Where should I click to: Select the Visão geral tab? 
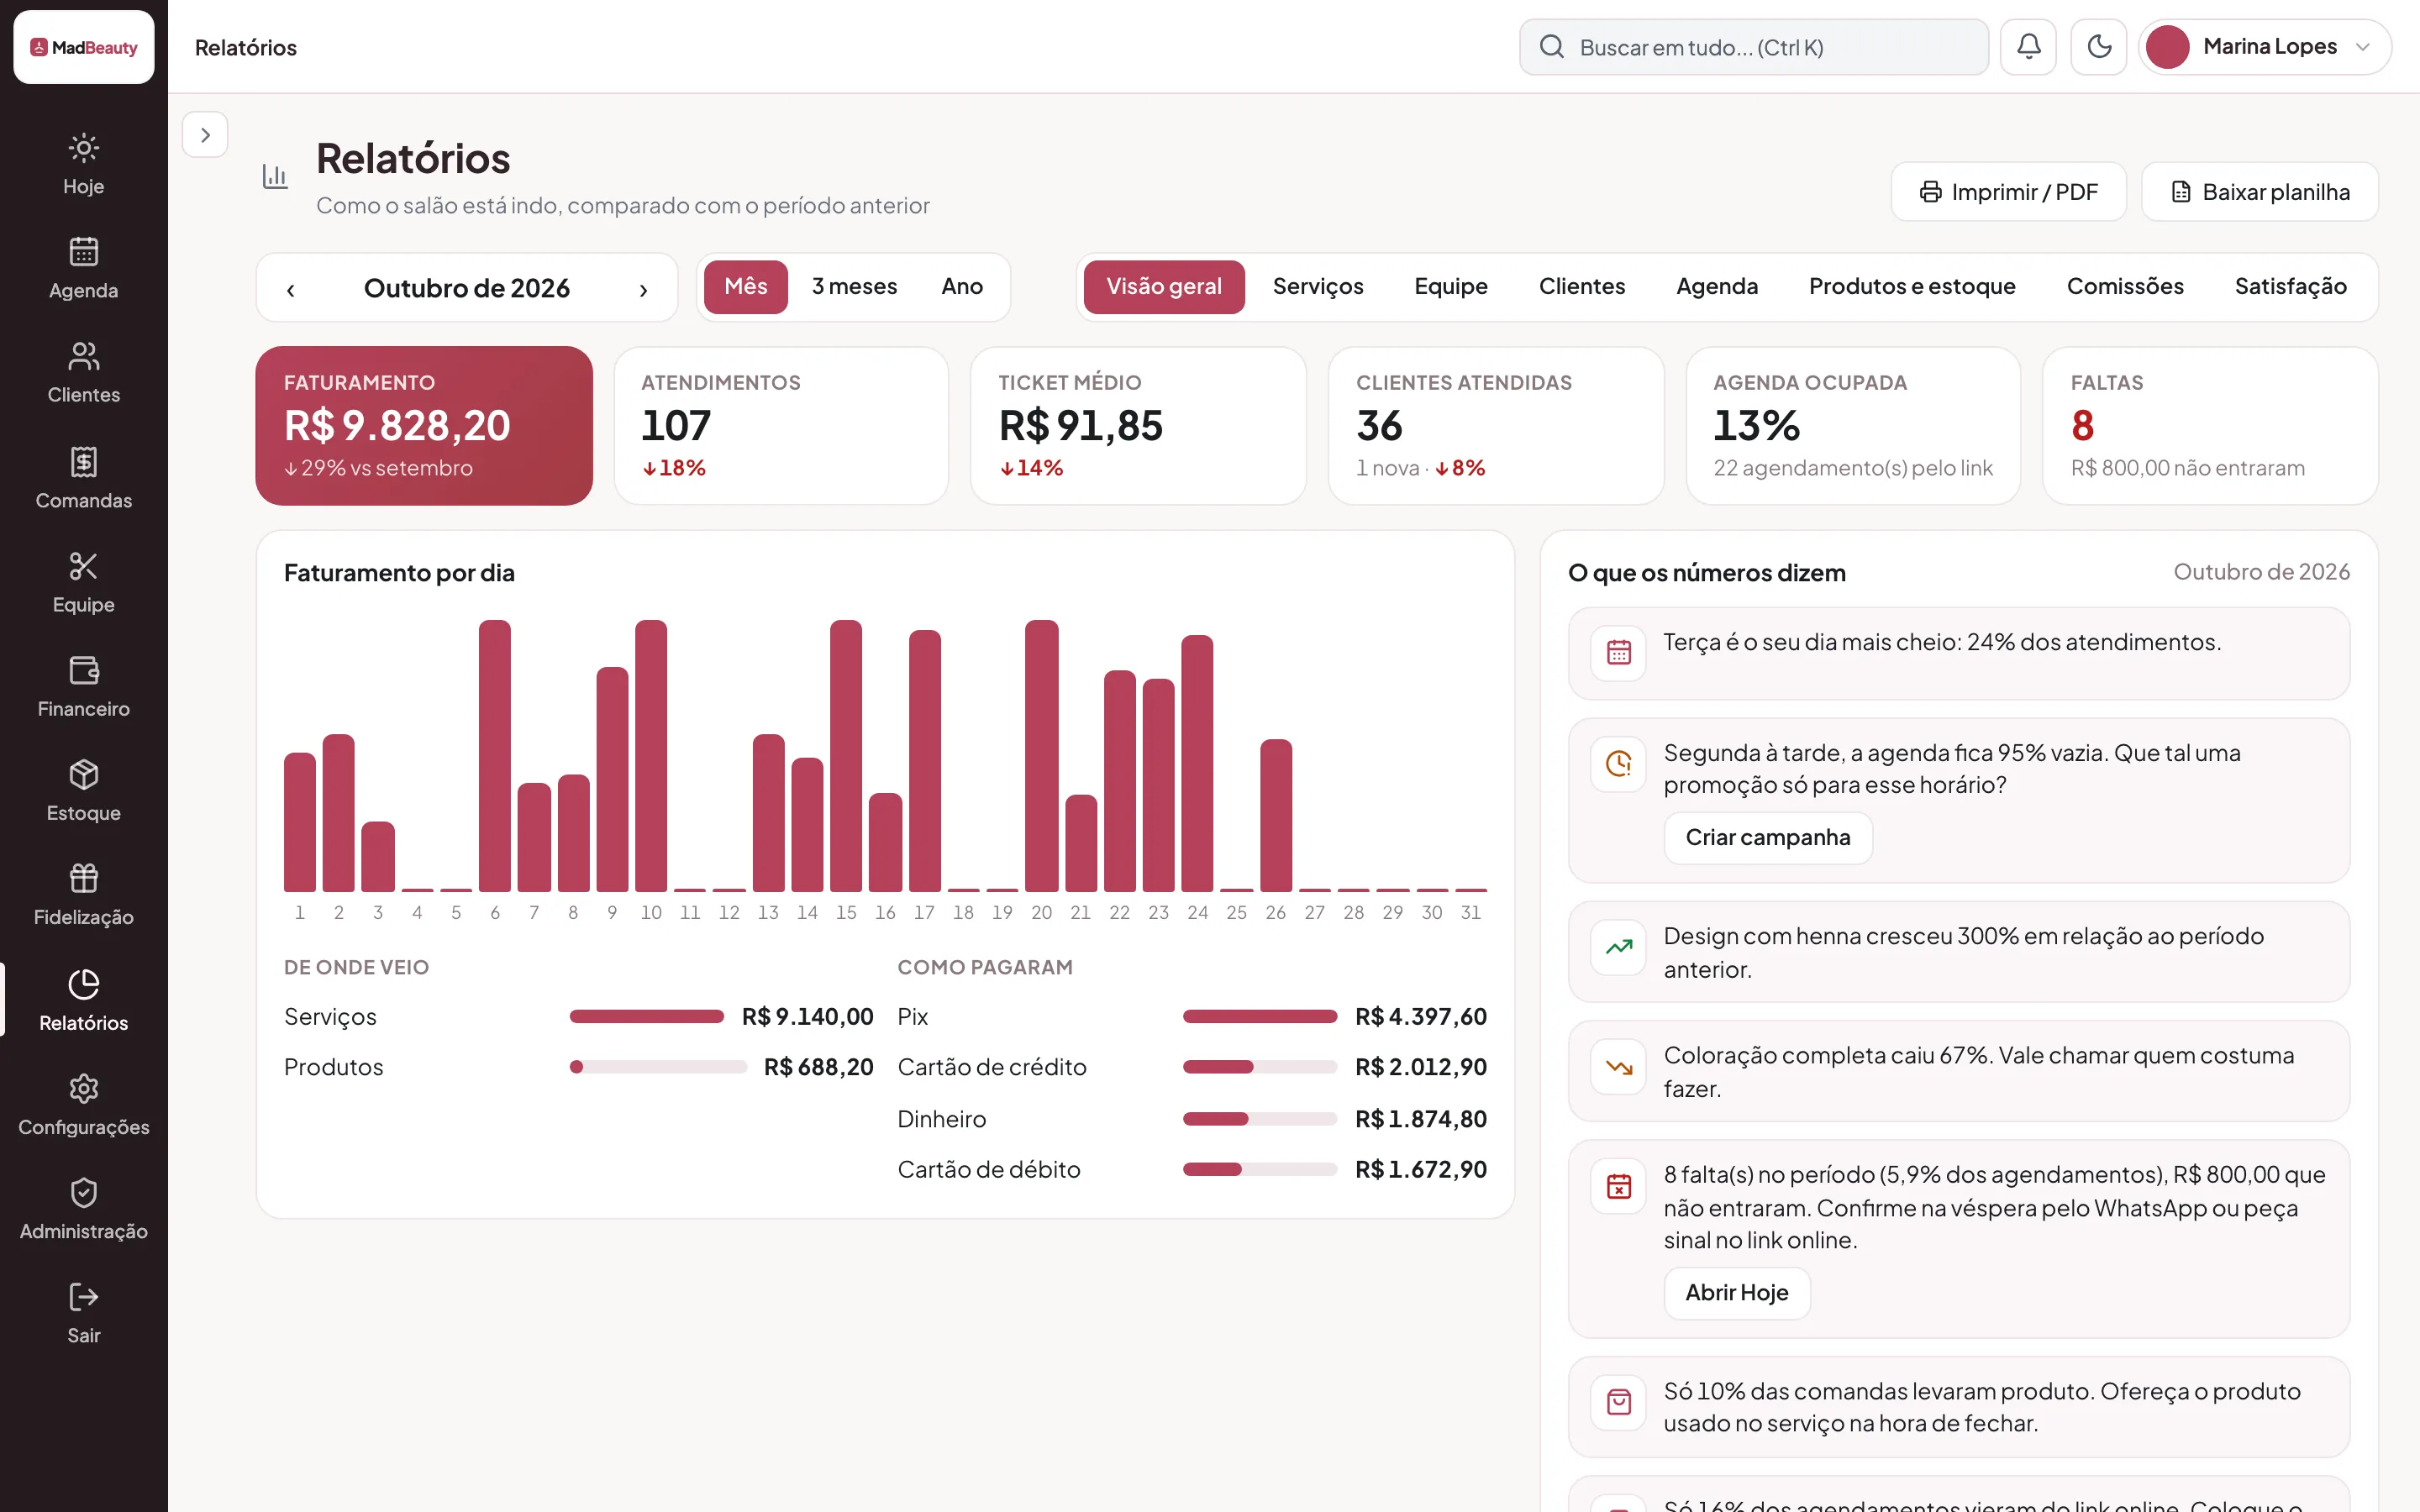[1164, 287]
